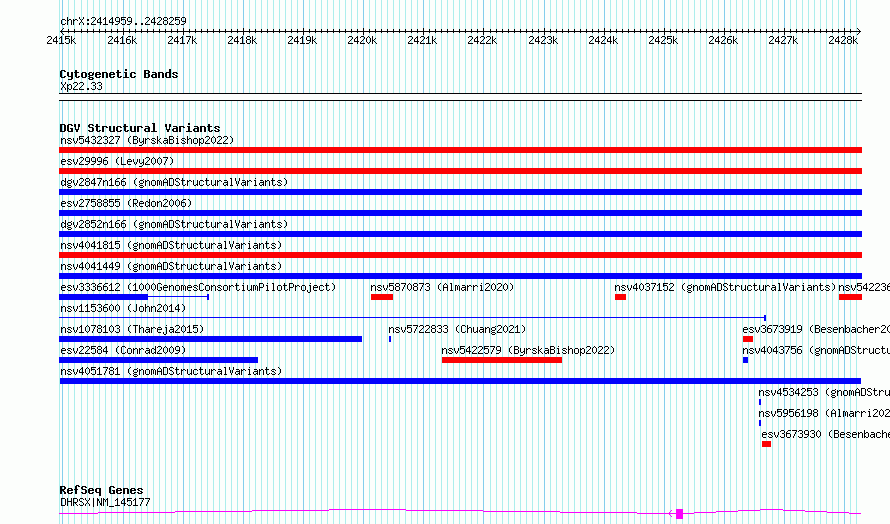Image resolution: width=890 pixels, height=524 pixels.
Task: Select the nsv4041449 gnomAD variant label
Action: click(x=171, y=266)
